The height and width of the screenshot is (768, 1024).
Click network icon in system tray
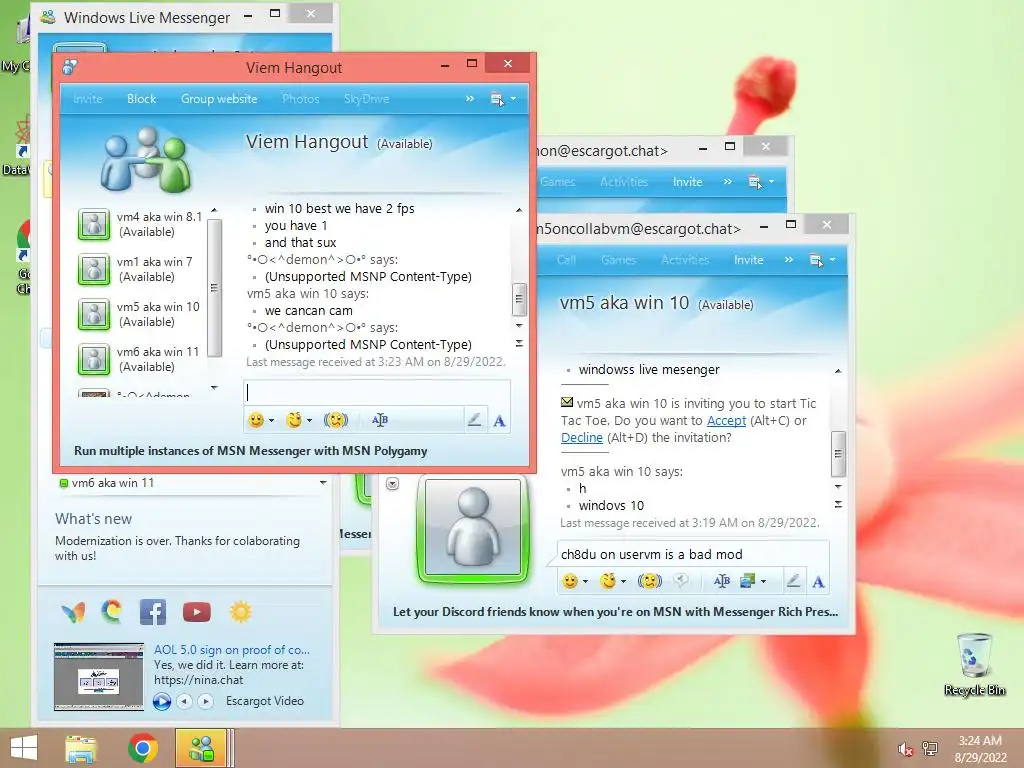point(930,748)
